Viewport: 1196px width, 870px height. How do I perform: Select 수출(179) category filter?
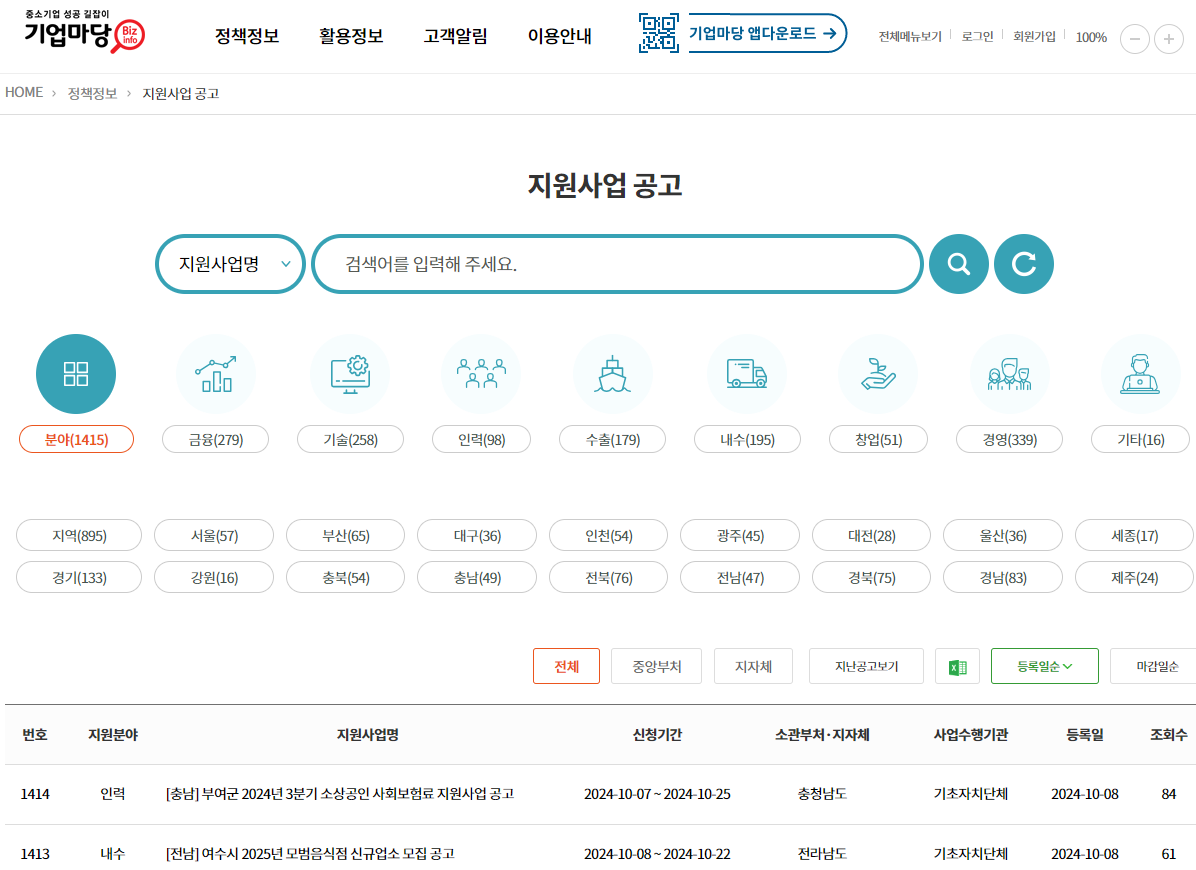612,439
